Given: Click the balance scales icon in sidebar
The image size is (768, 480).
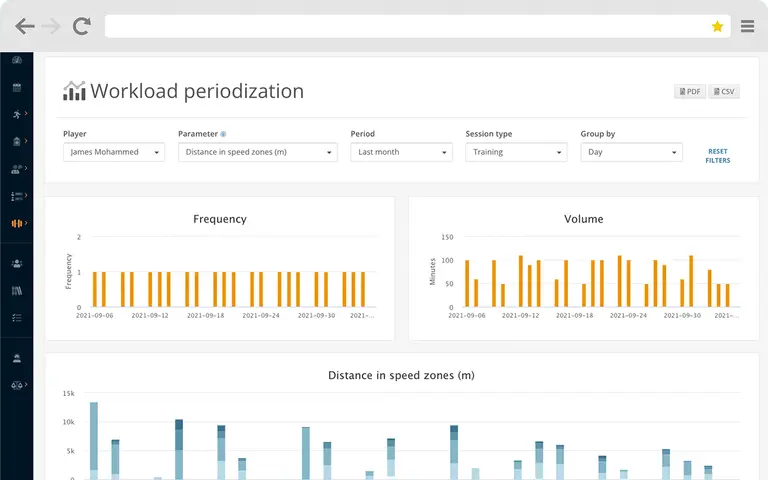Looking at the screenshot, I should [x=17, y=385].
